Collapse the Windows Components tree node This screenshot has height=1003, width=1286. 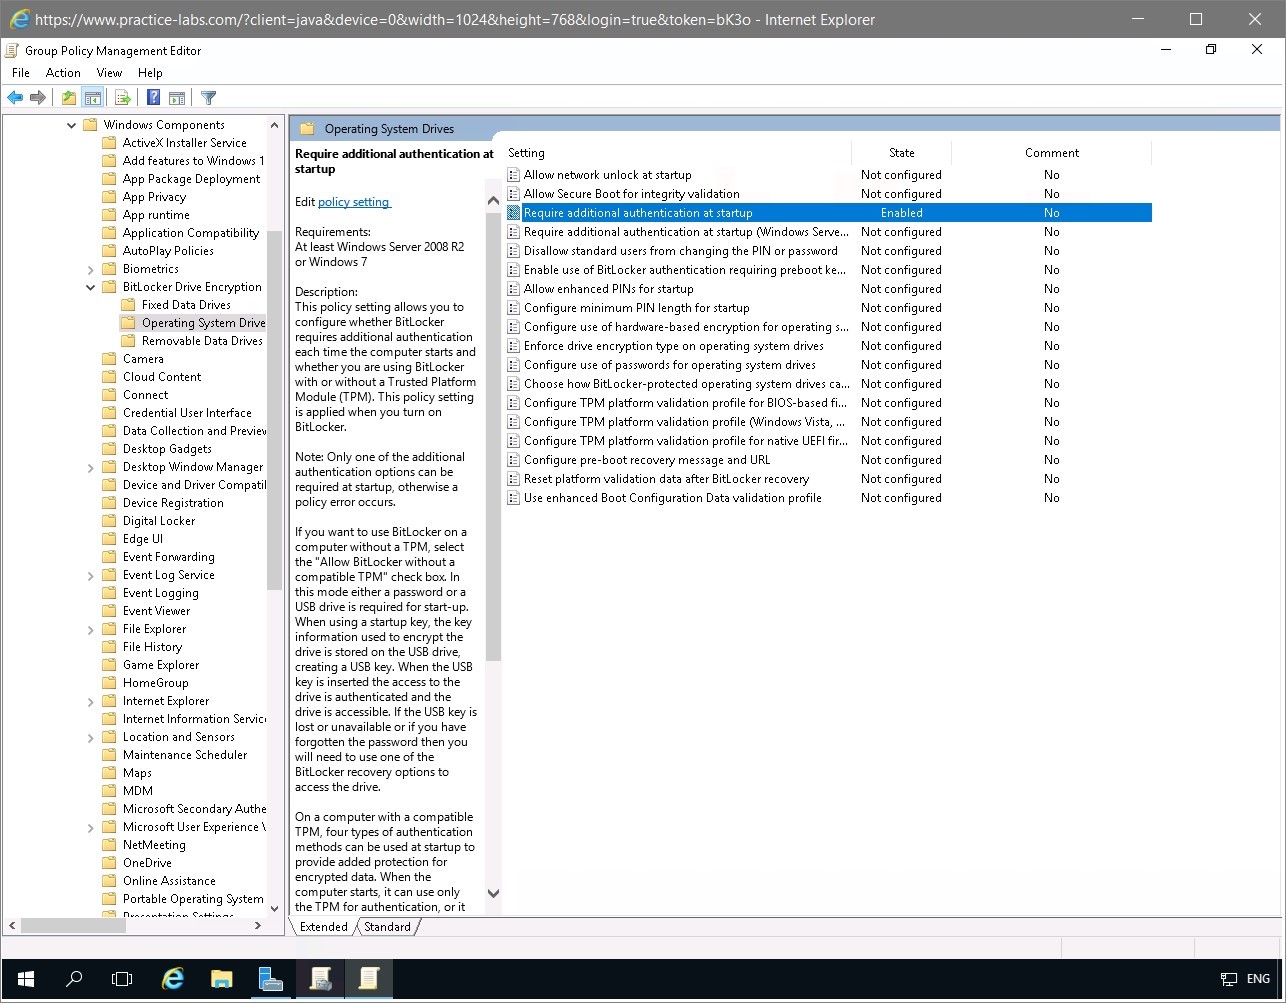(70, 124)
